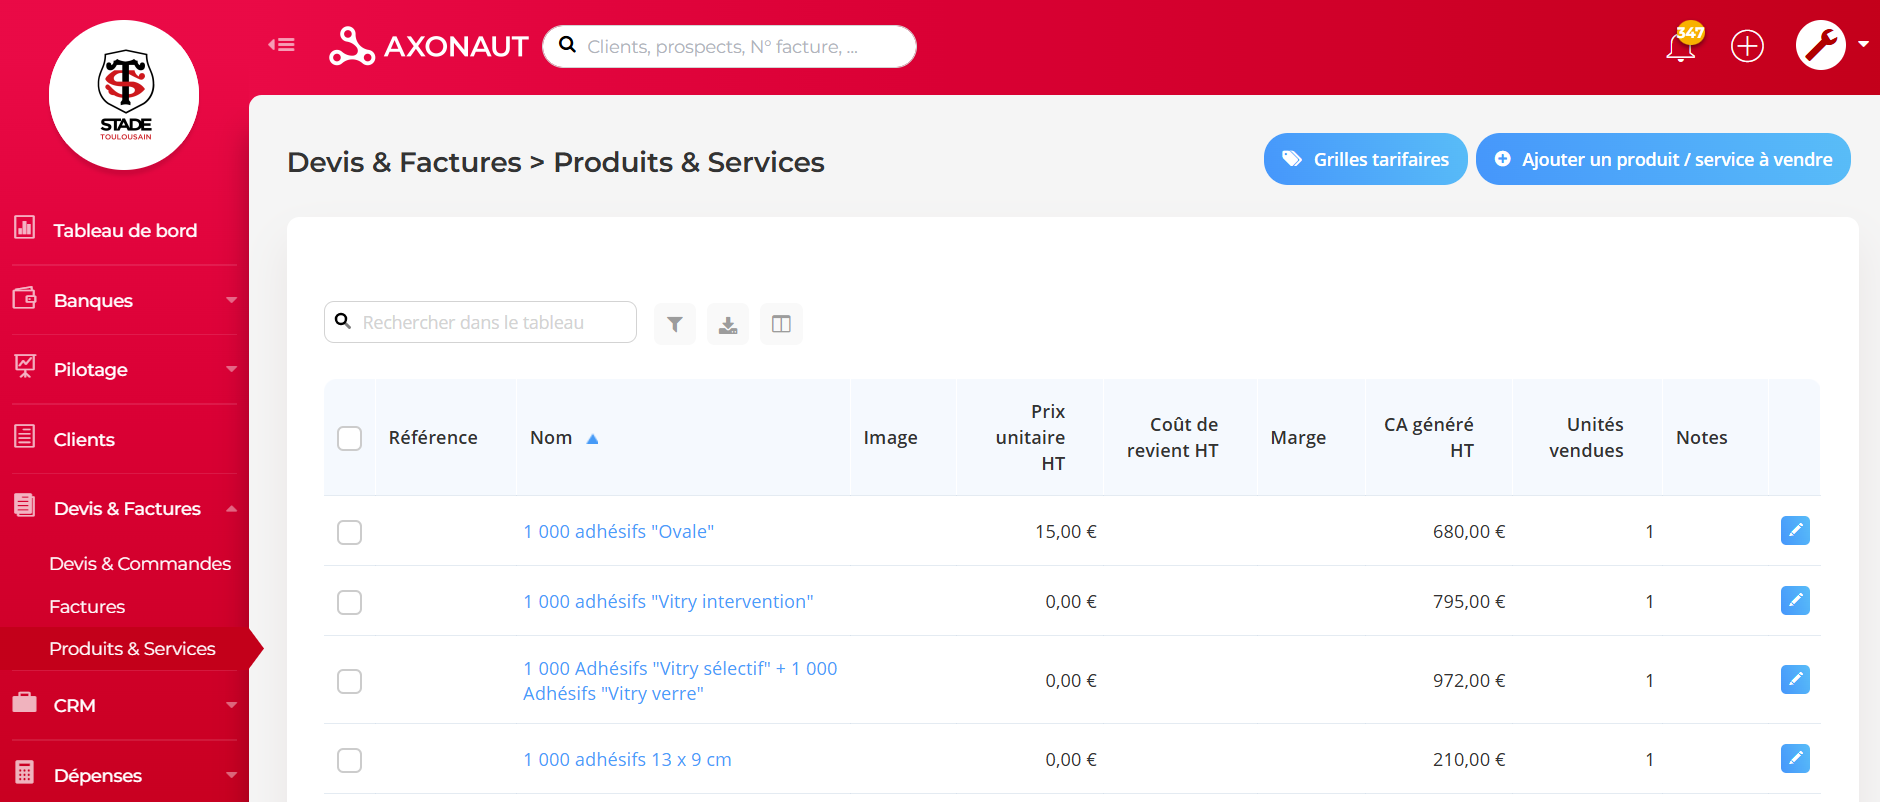This screenshot has width=1880, height=802.
Task: Download the table with export icon
Action: (728, 324)
